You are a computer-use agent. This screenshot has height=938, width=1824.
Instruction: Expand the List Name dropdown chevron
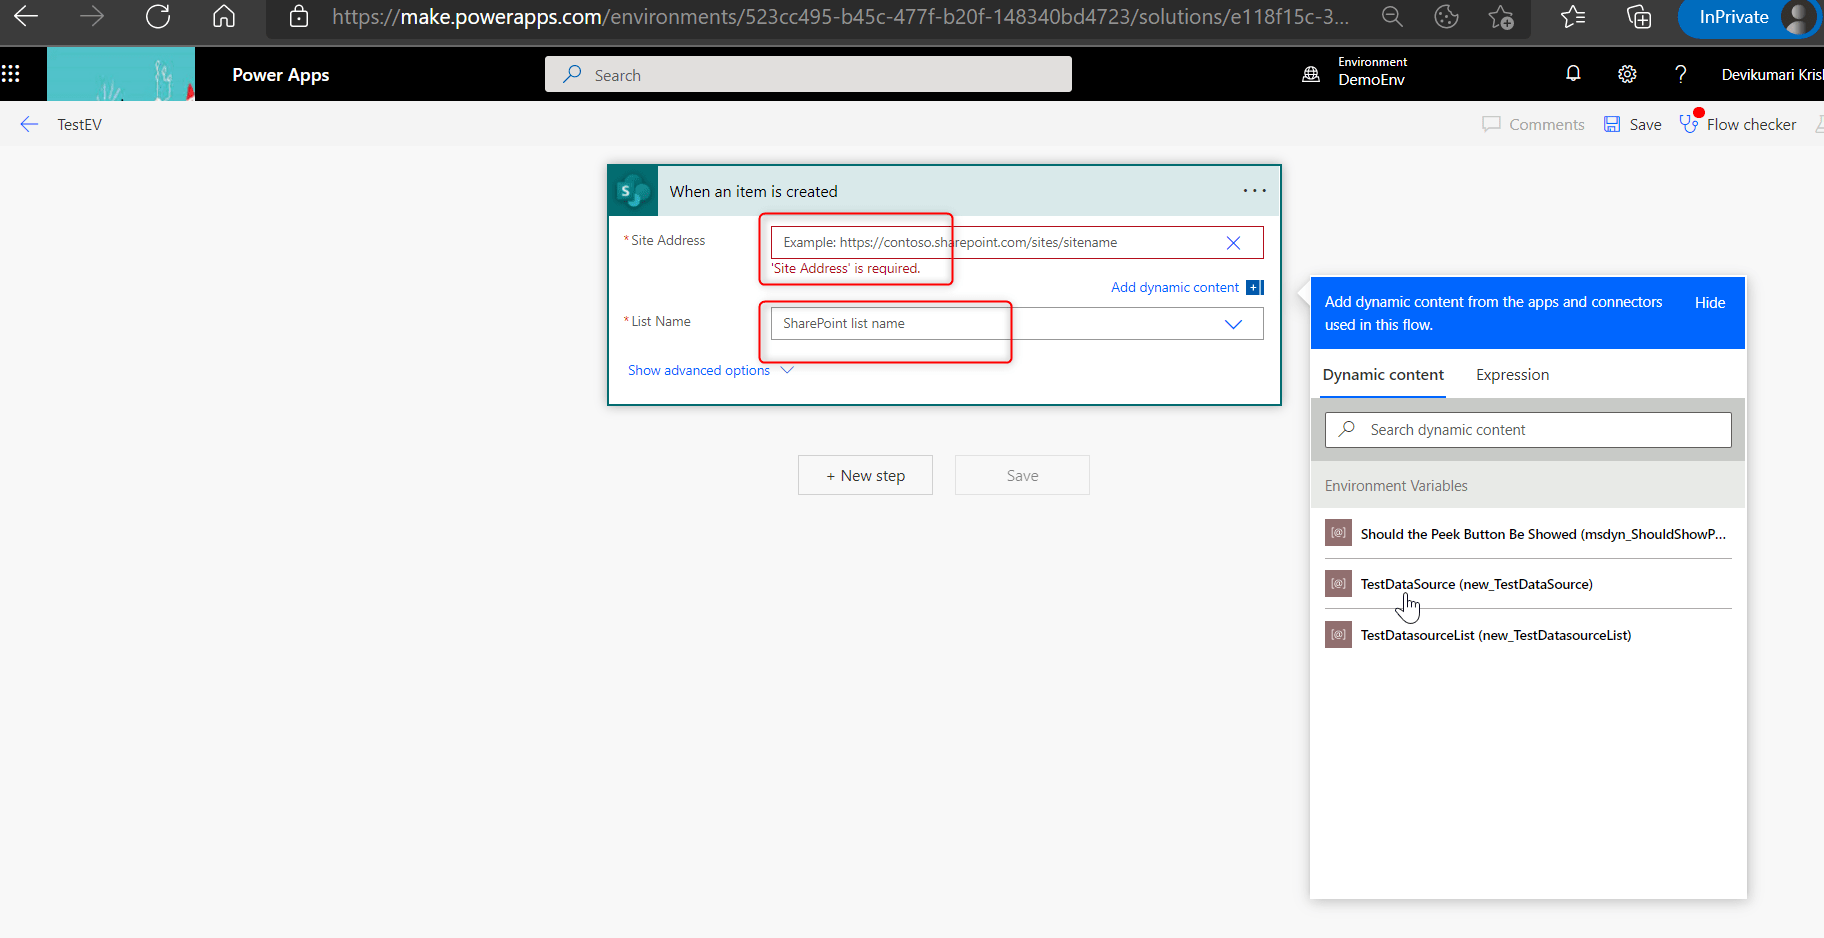tap(1233, 324)
